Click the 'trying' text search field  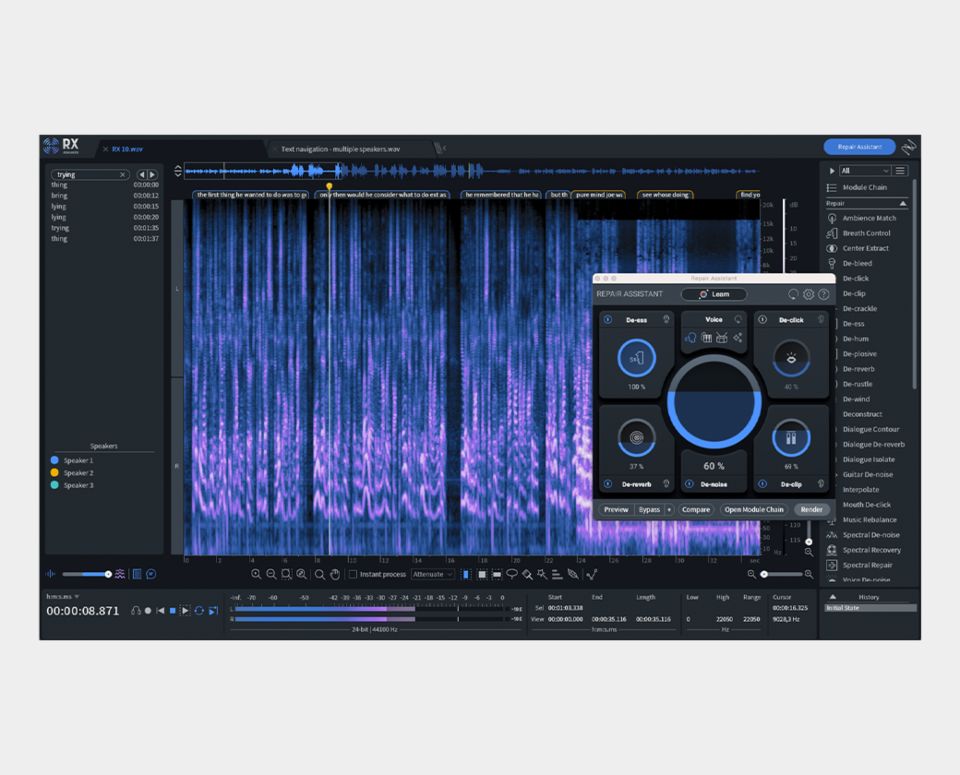click(86, 174)
